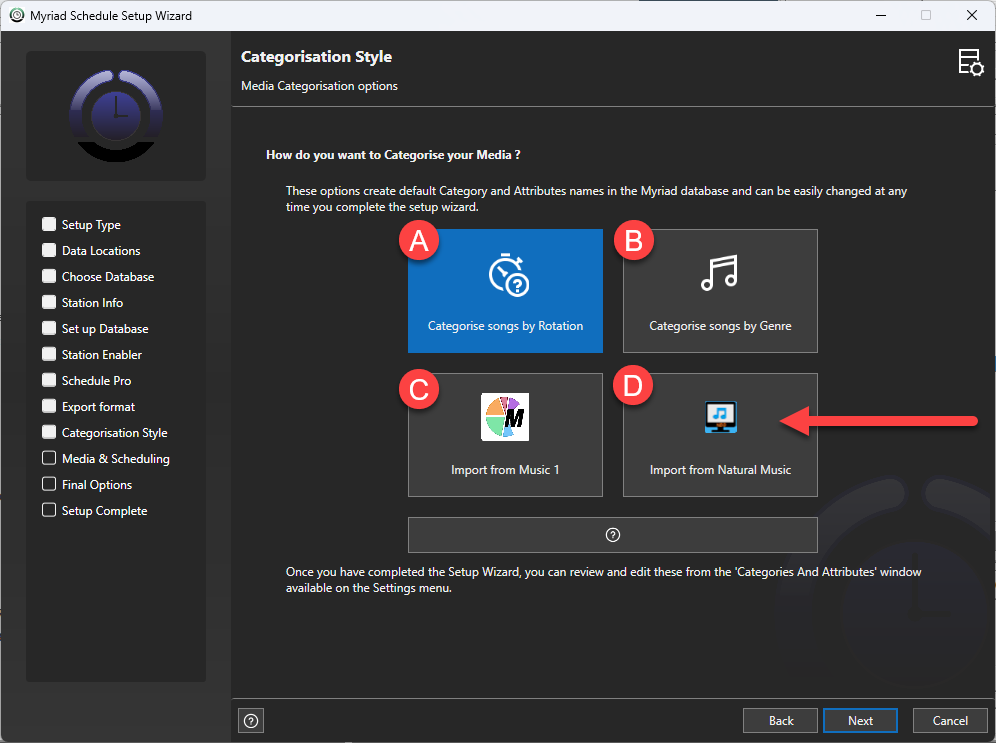996x743 pixels.
Task: Click the Station Info step label
Action: click(92, 303)
